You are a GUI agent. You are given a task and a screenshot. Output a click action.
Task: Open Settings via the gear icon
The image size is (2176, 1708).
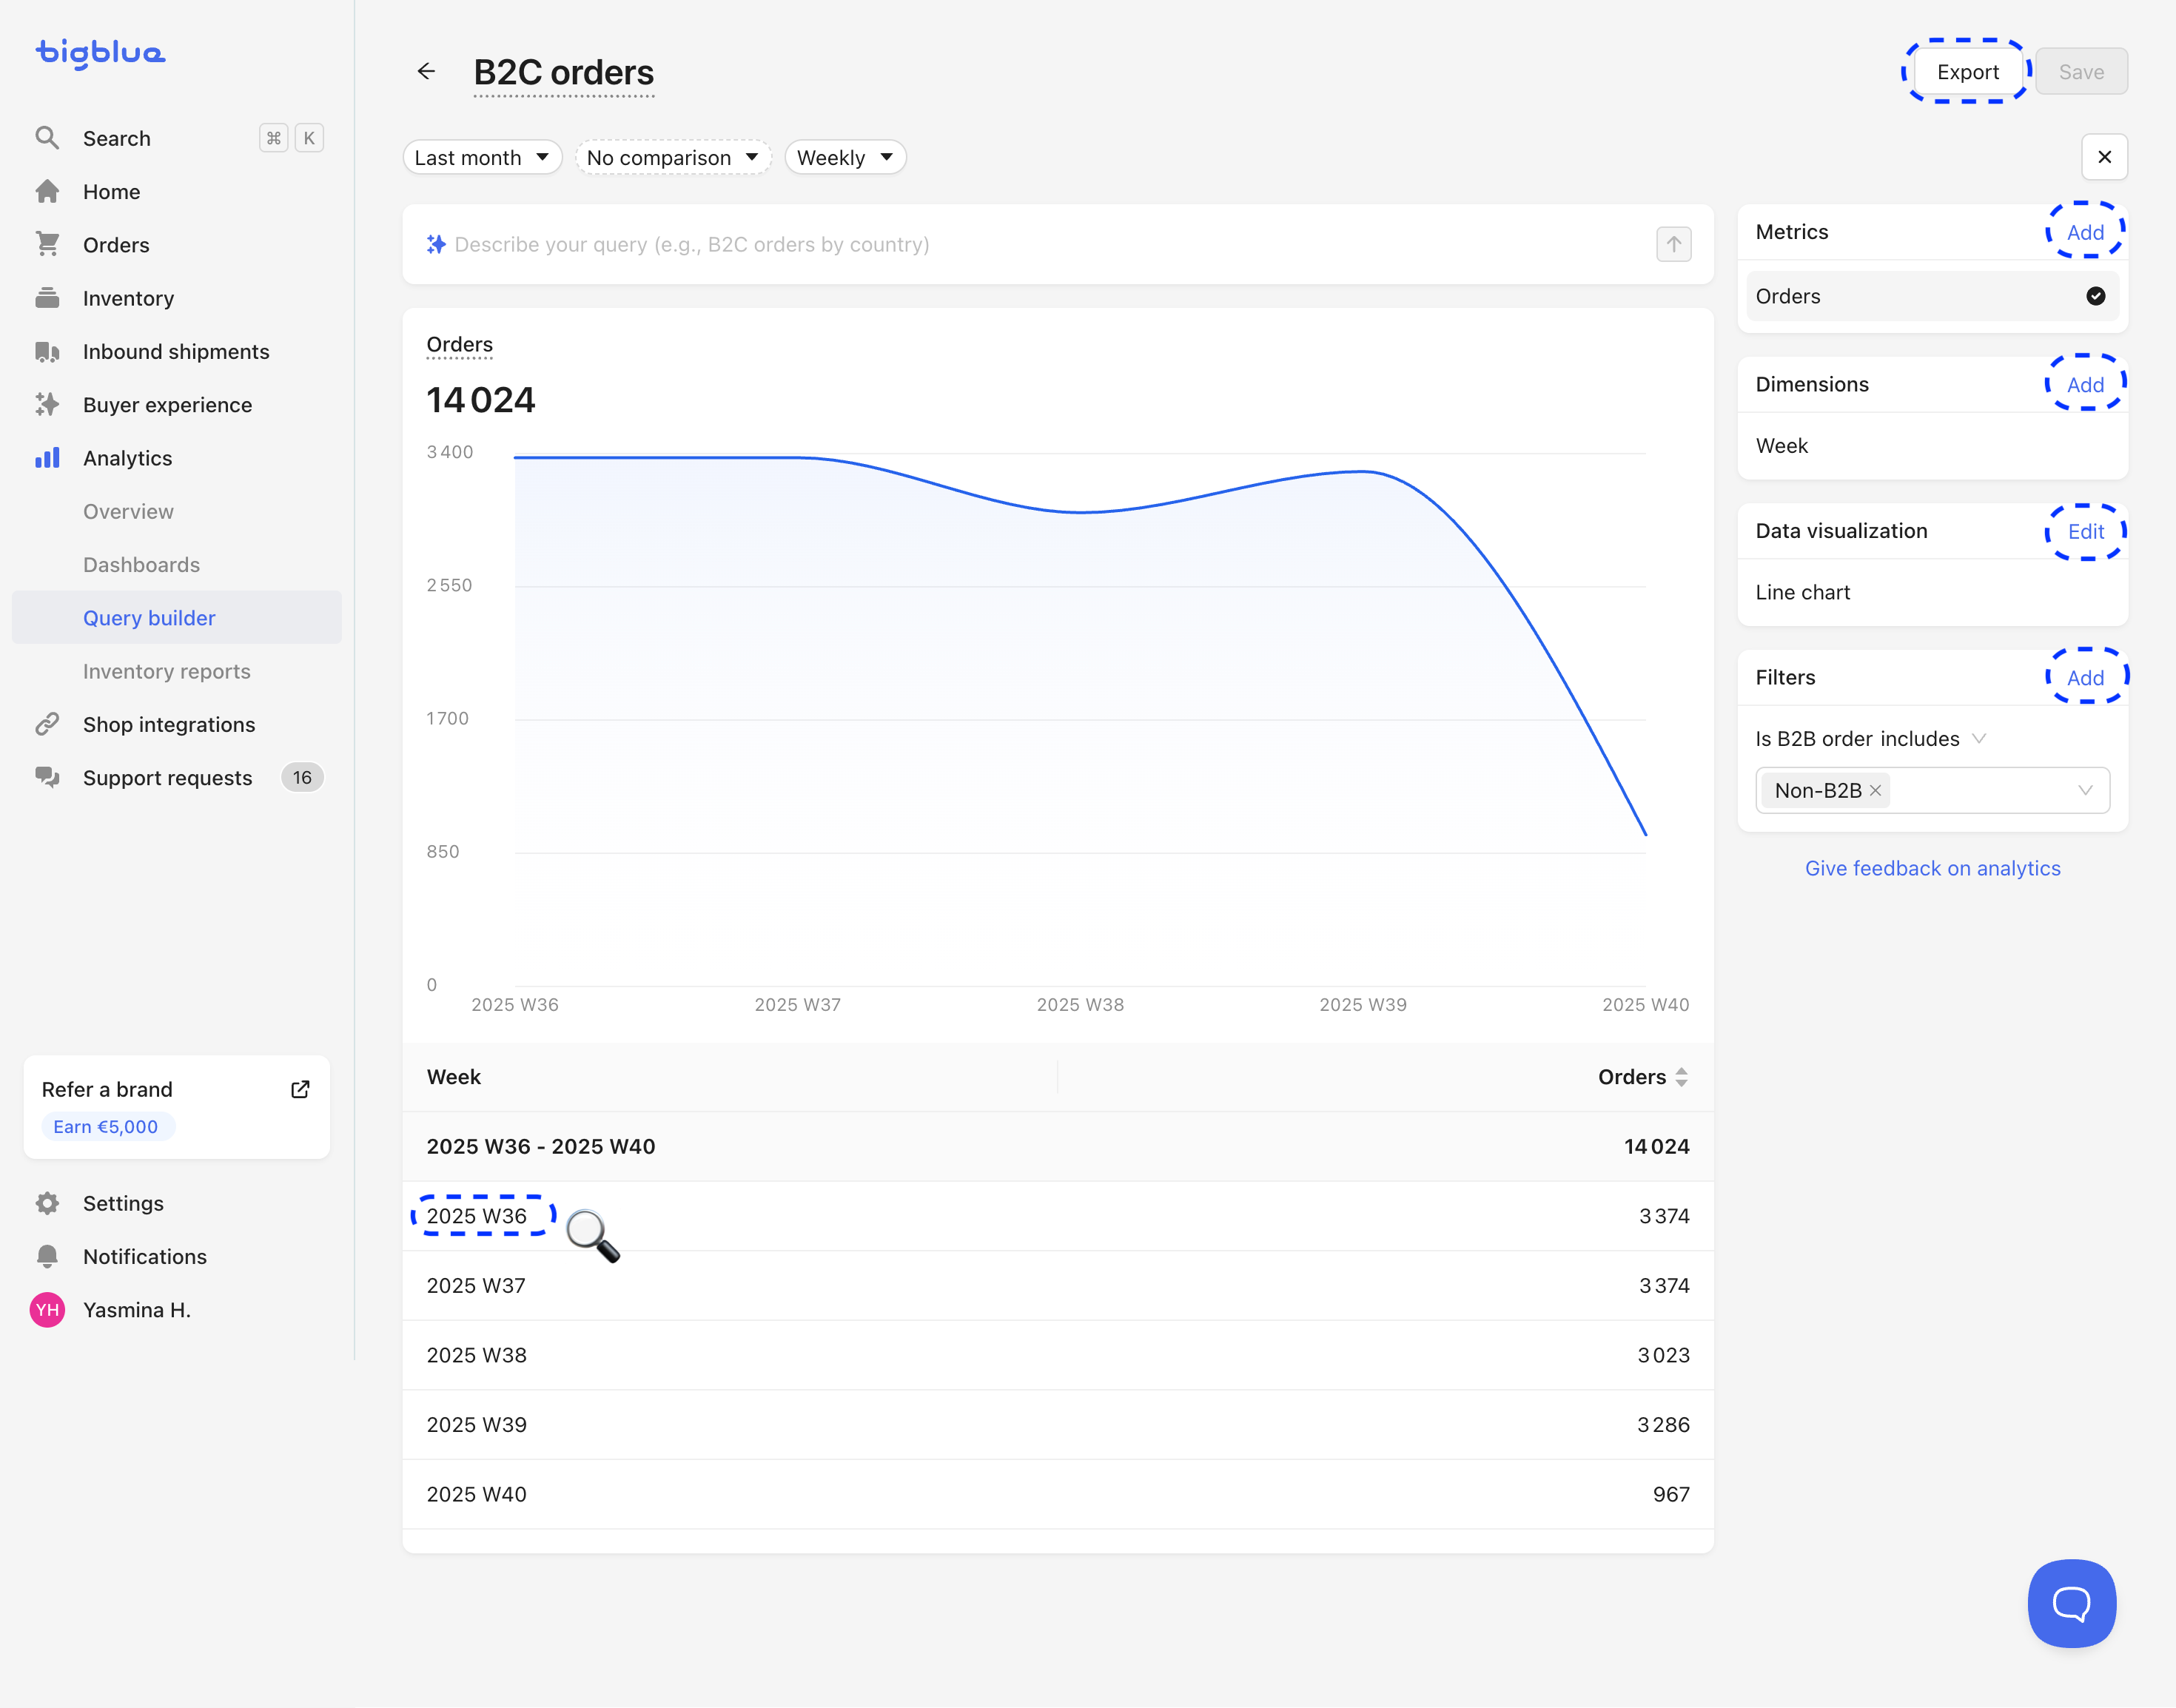(x=47, y=1203)
